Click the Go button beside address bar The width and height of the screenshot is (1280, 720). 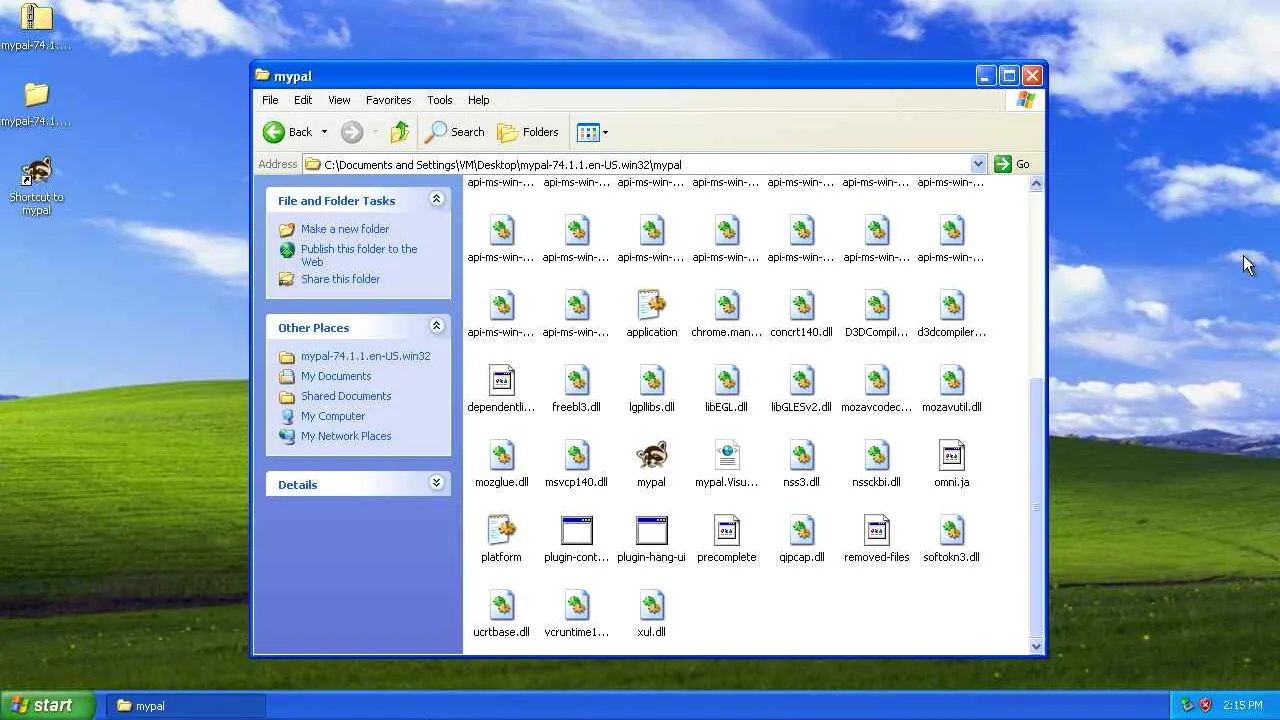coord(1012,164)
